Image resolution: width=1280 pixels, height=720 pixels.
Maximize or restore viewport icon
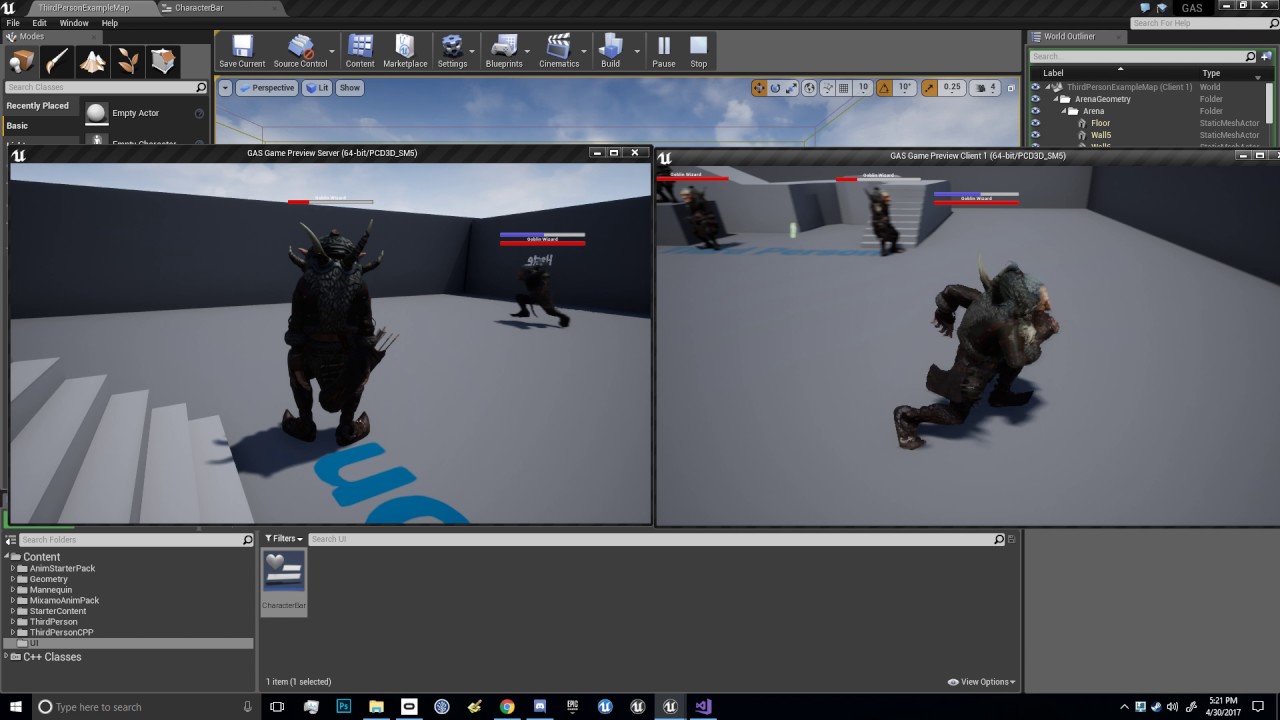(x=1012, y=88)
